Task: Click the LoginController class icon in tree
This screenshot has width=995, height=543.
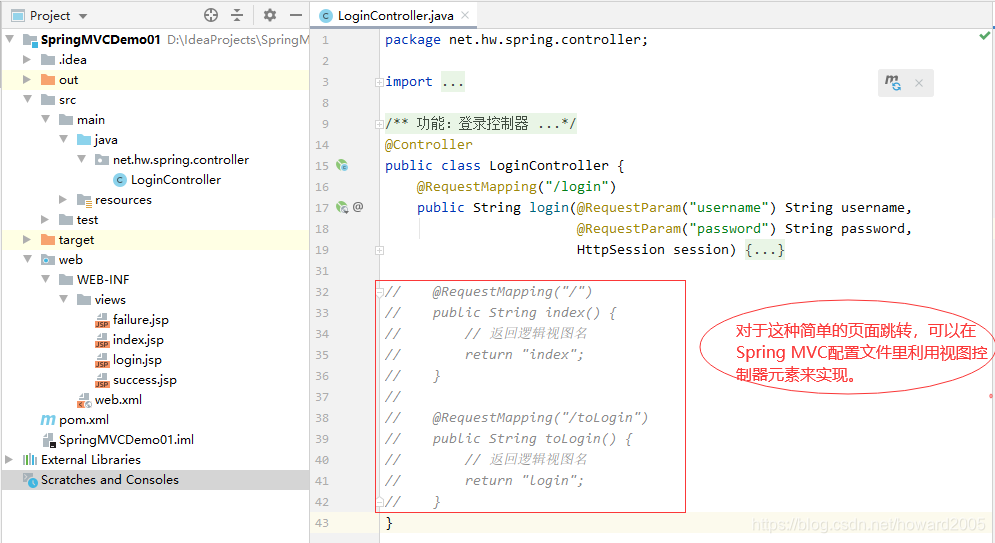Action: click(120, 180)
